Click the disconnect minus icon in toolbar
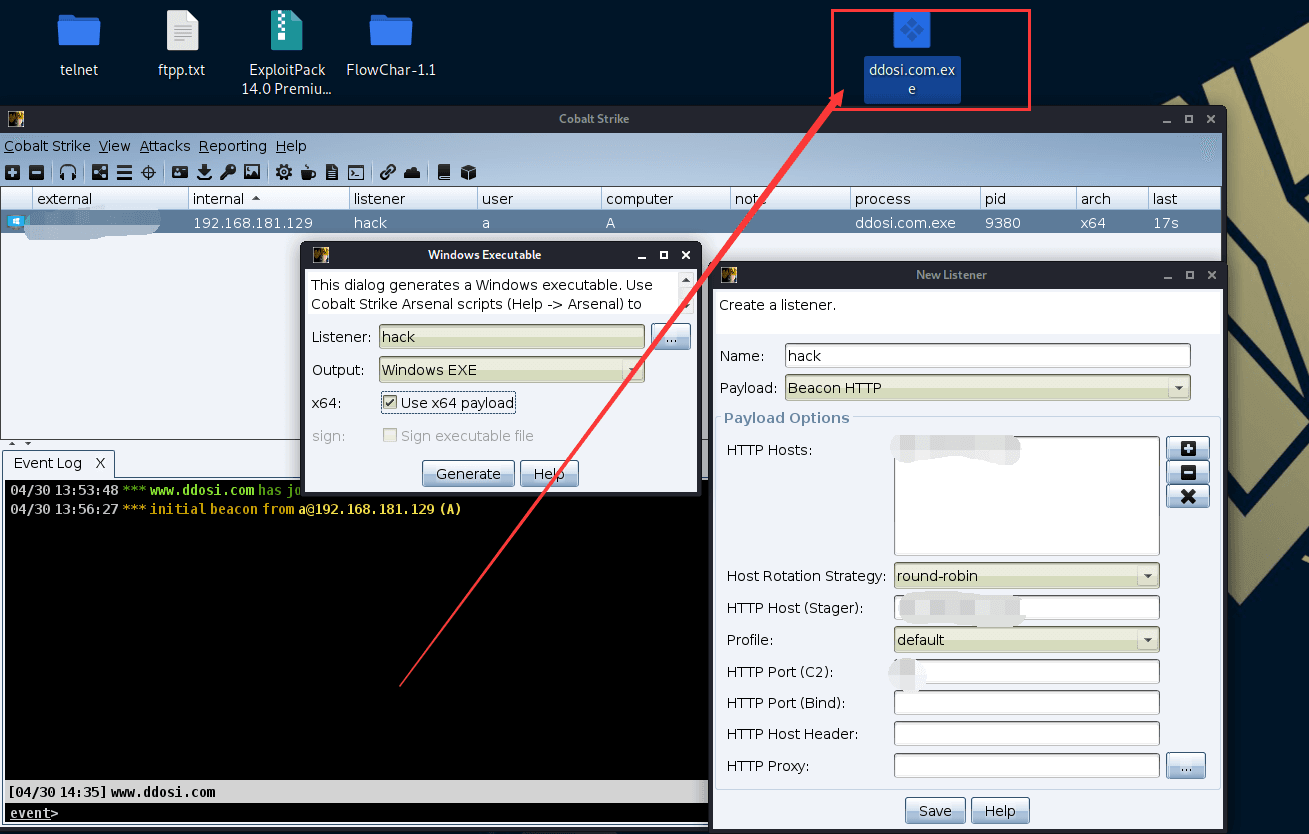The height and width of the screenshot is (834, 1309). point(37,172)
